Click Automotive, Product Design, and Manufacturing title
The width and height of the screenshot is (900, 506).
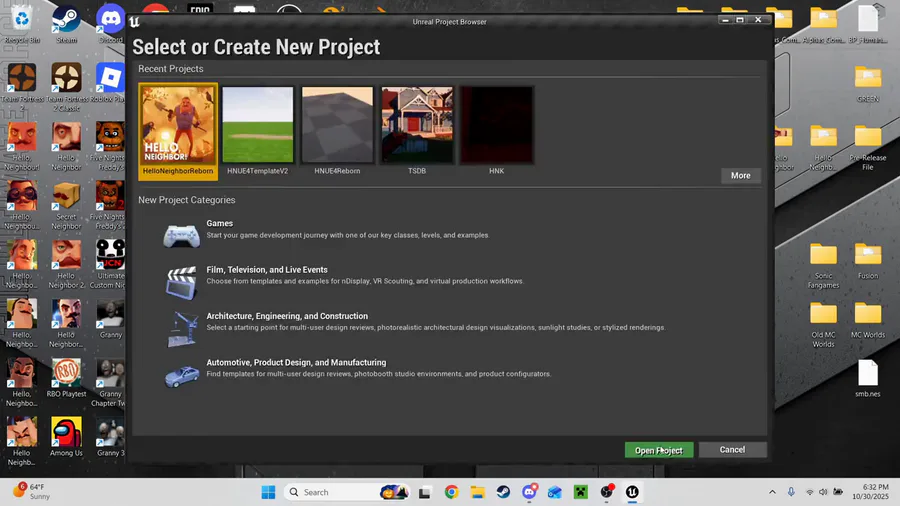(x=296, y=363)
